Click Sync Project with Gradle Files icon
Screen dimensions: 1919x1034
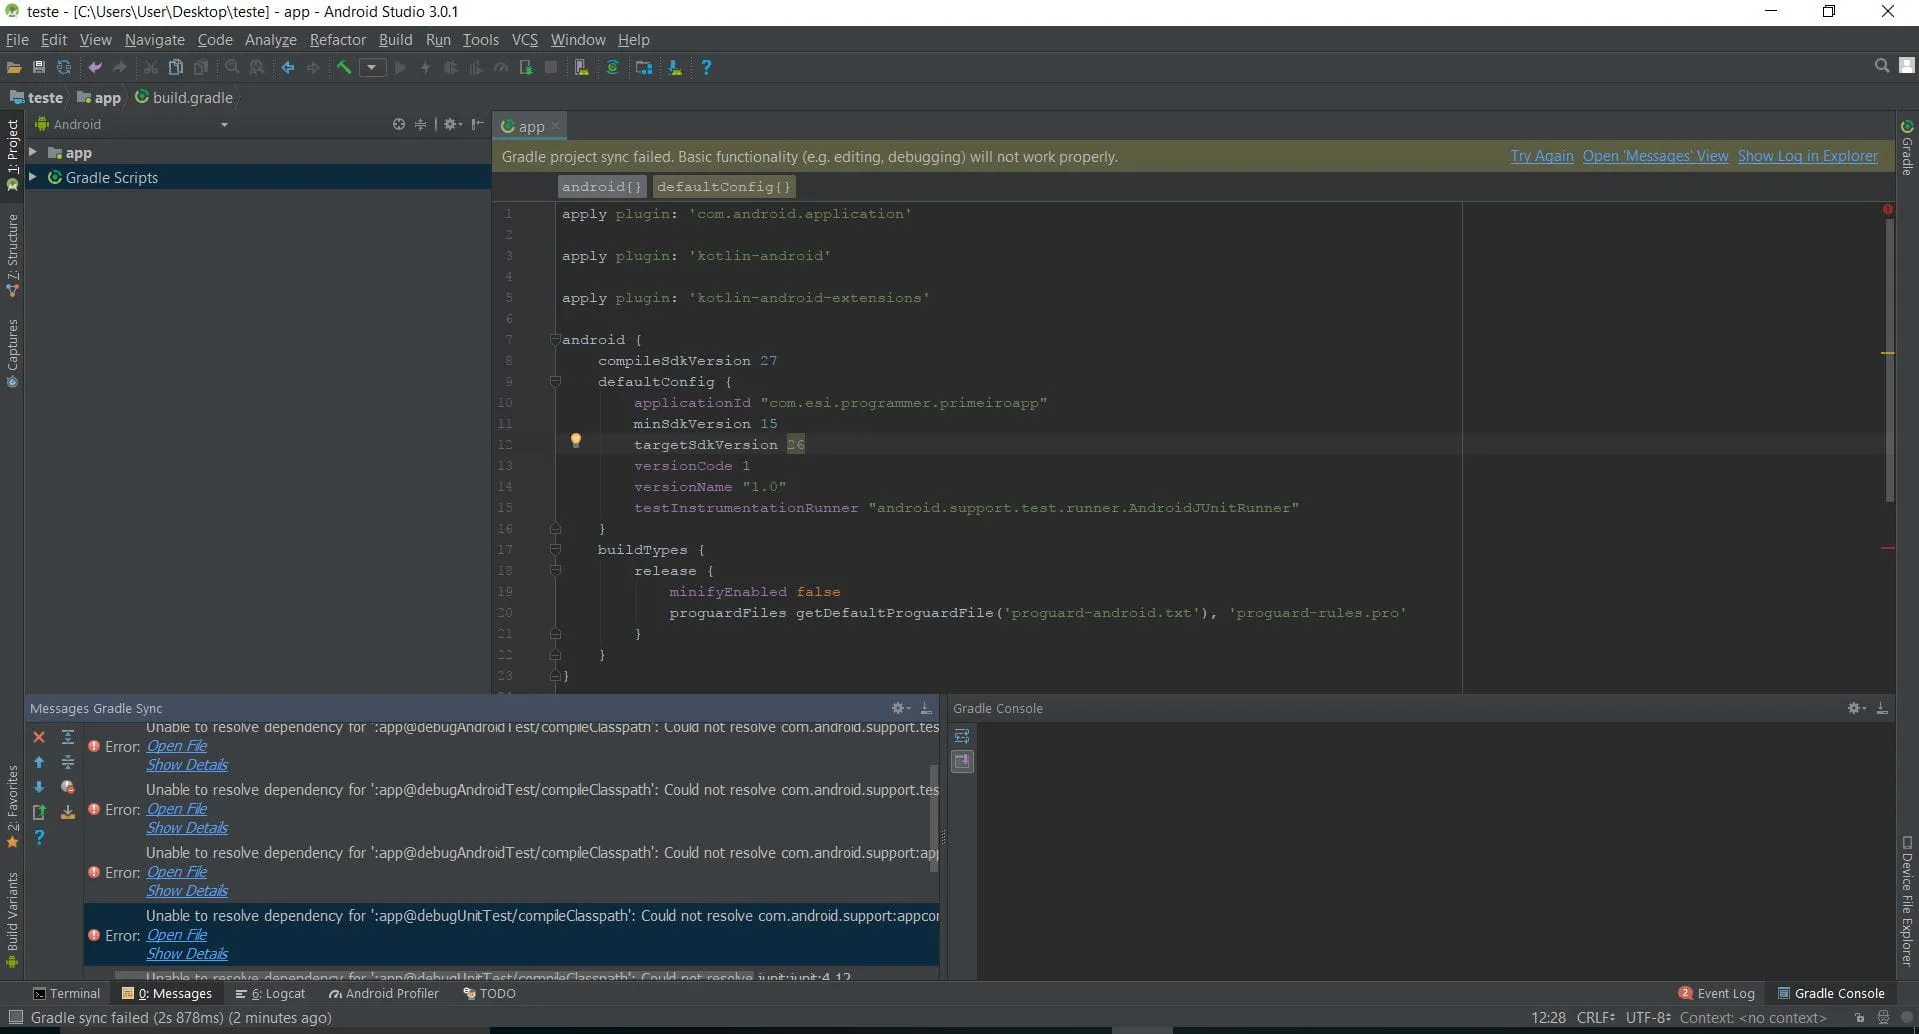(612, 67)
